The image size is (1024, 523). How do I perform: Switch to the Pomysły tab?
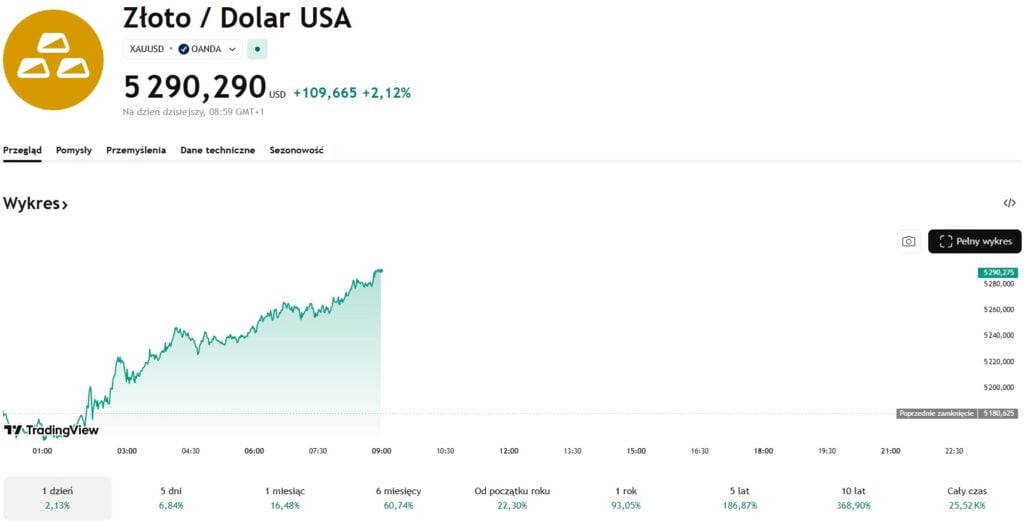pyautogui.click(x=74, y=150)
